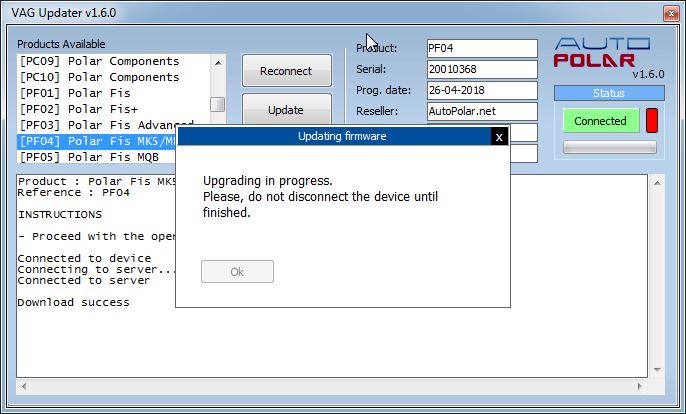Click the 'Upgrading in progress.' message text
The width and height of the screenshot is (686, 414).
pyautogui.click(x=268, y=181)
